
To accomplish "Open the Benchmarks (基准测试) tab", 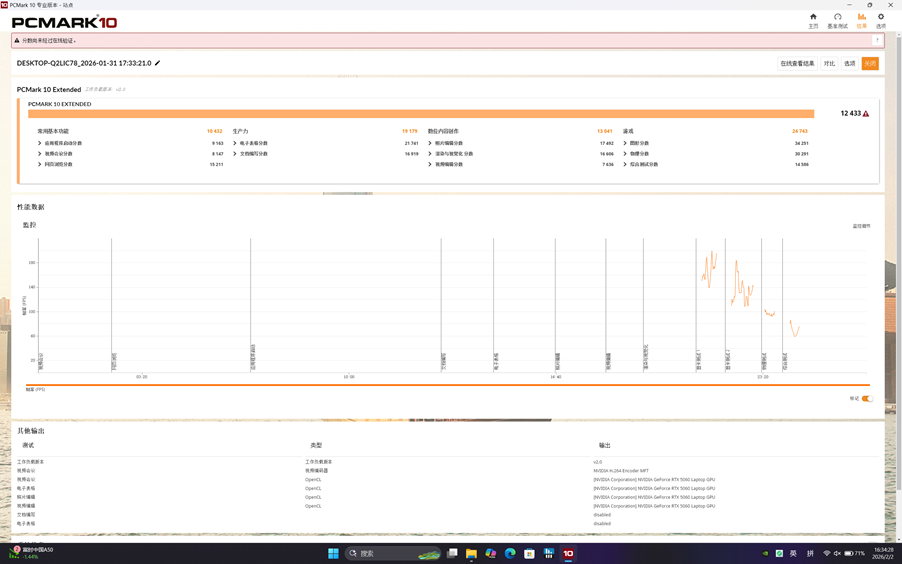I will (837, 21).
